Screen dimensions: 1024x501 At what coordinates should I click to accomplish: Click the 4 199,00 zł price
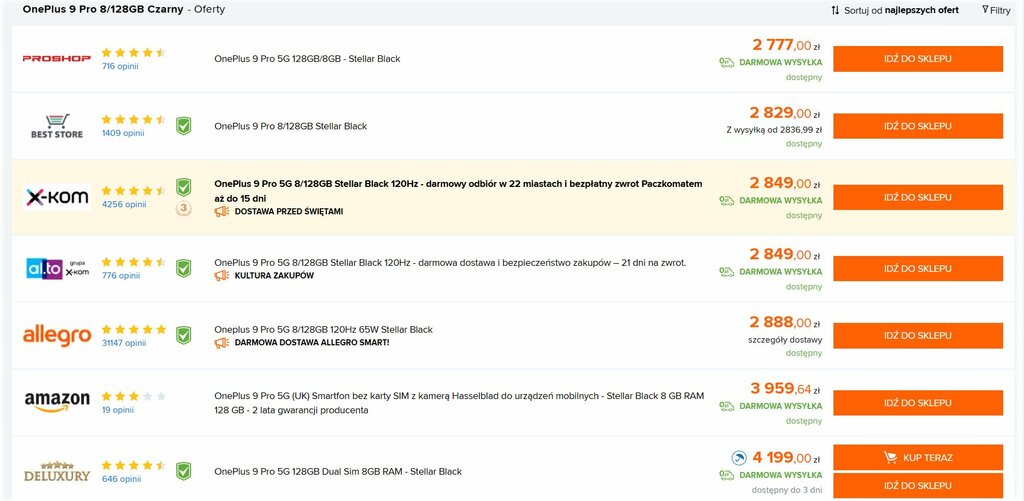click(786, 458)
